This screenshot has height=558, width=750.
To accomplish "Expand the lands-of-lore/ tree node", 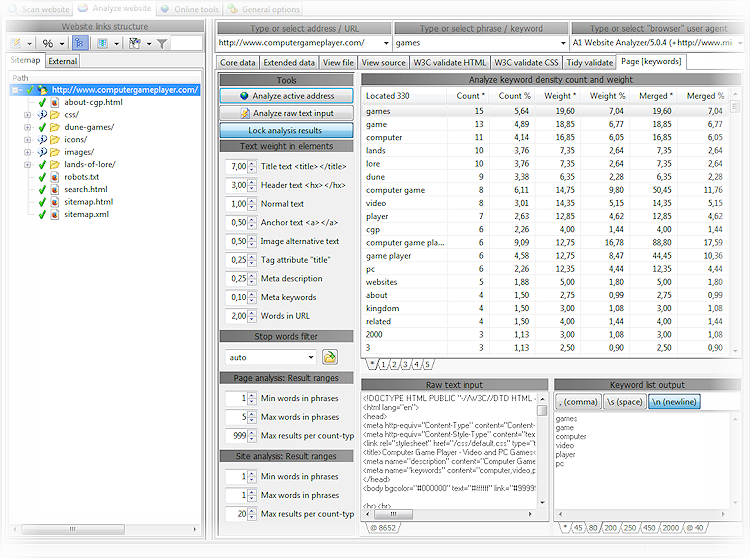I will (x=27, y=164).
